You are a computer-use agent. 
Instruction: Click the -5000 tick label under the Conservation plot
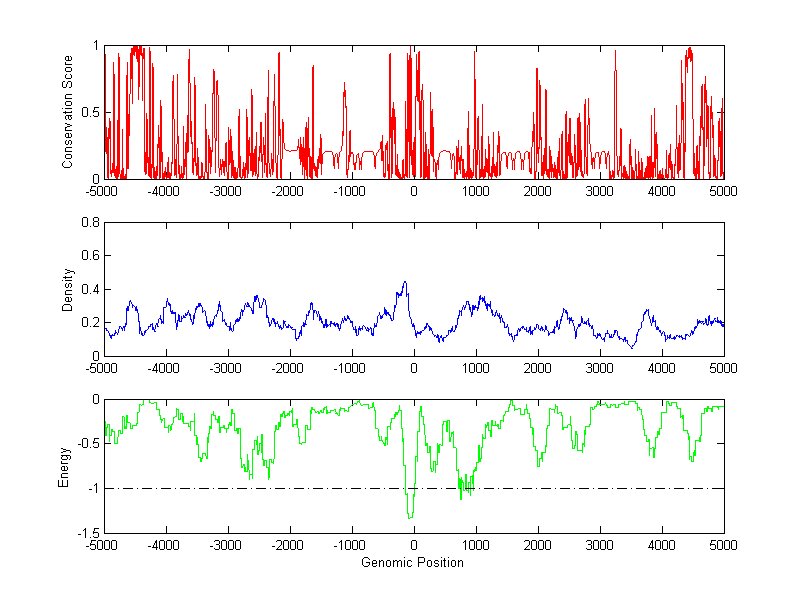coord(103,191)
